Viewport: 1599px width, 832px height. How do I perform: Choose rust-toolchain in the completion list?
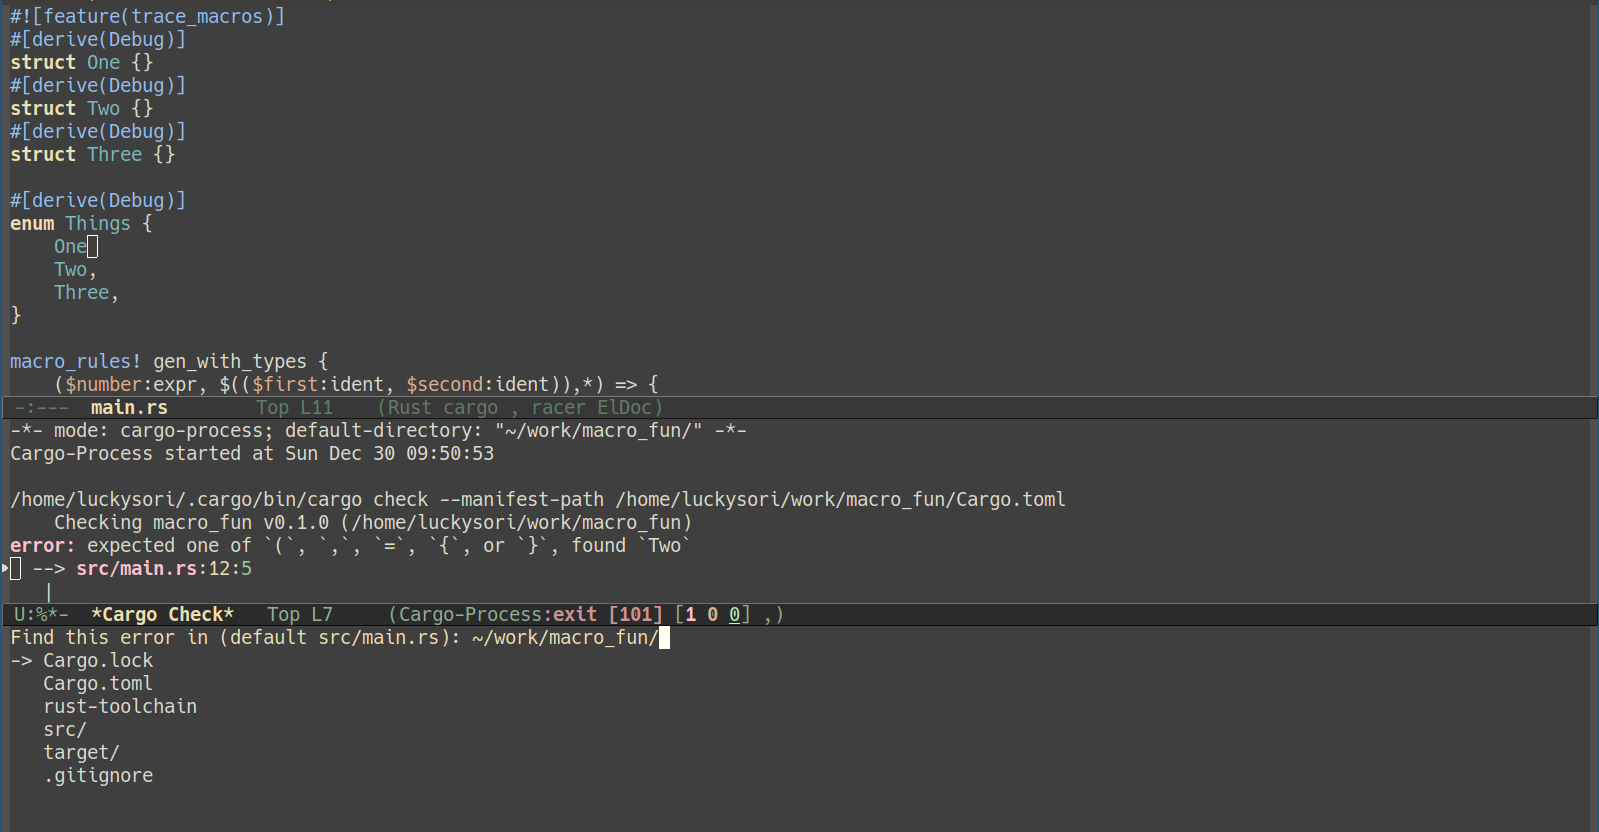(x=120, y=707)
